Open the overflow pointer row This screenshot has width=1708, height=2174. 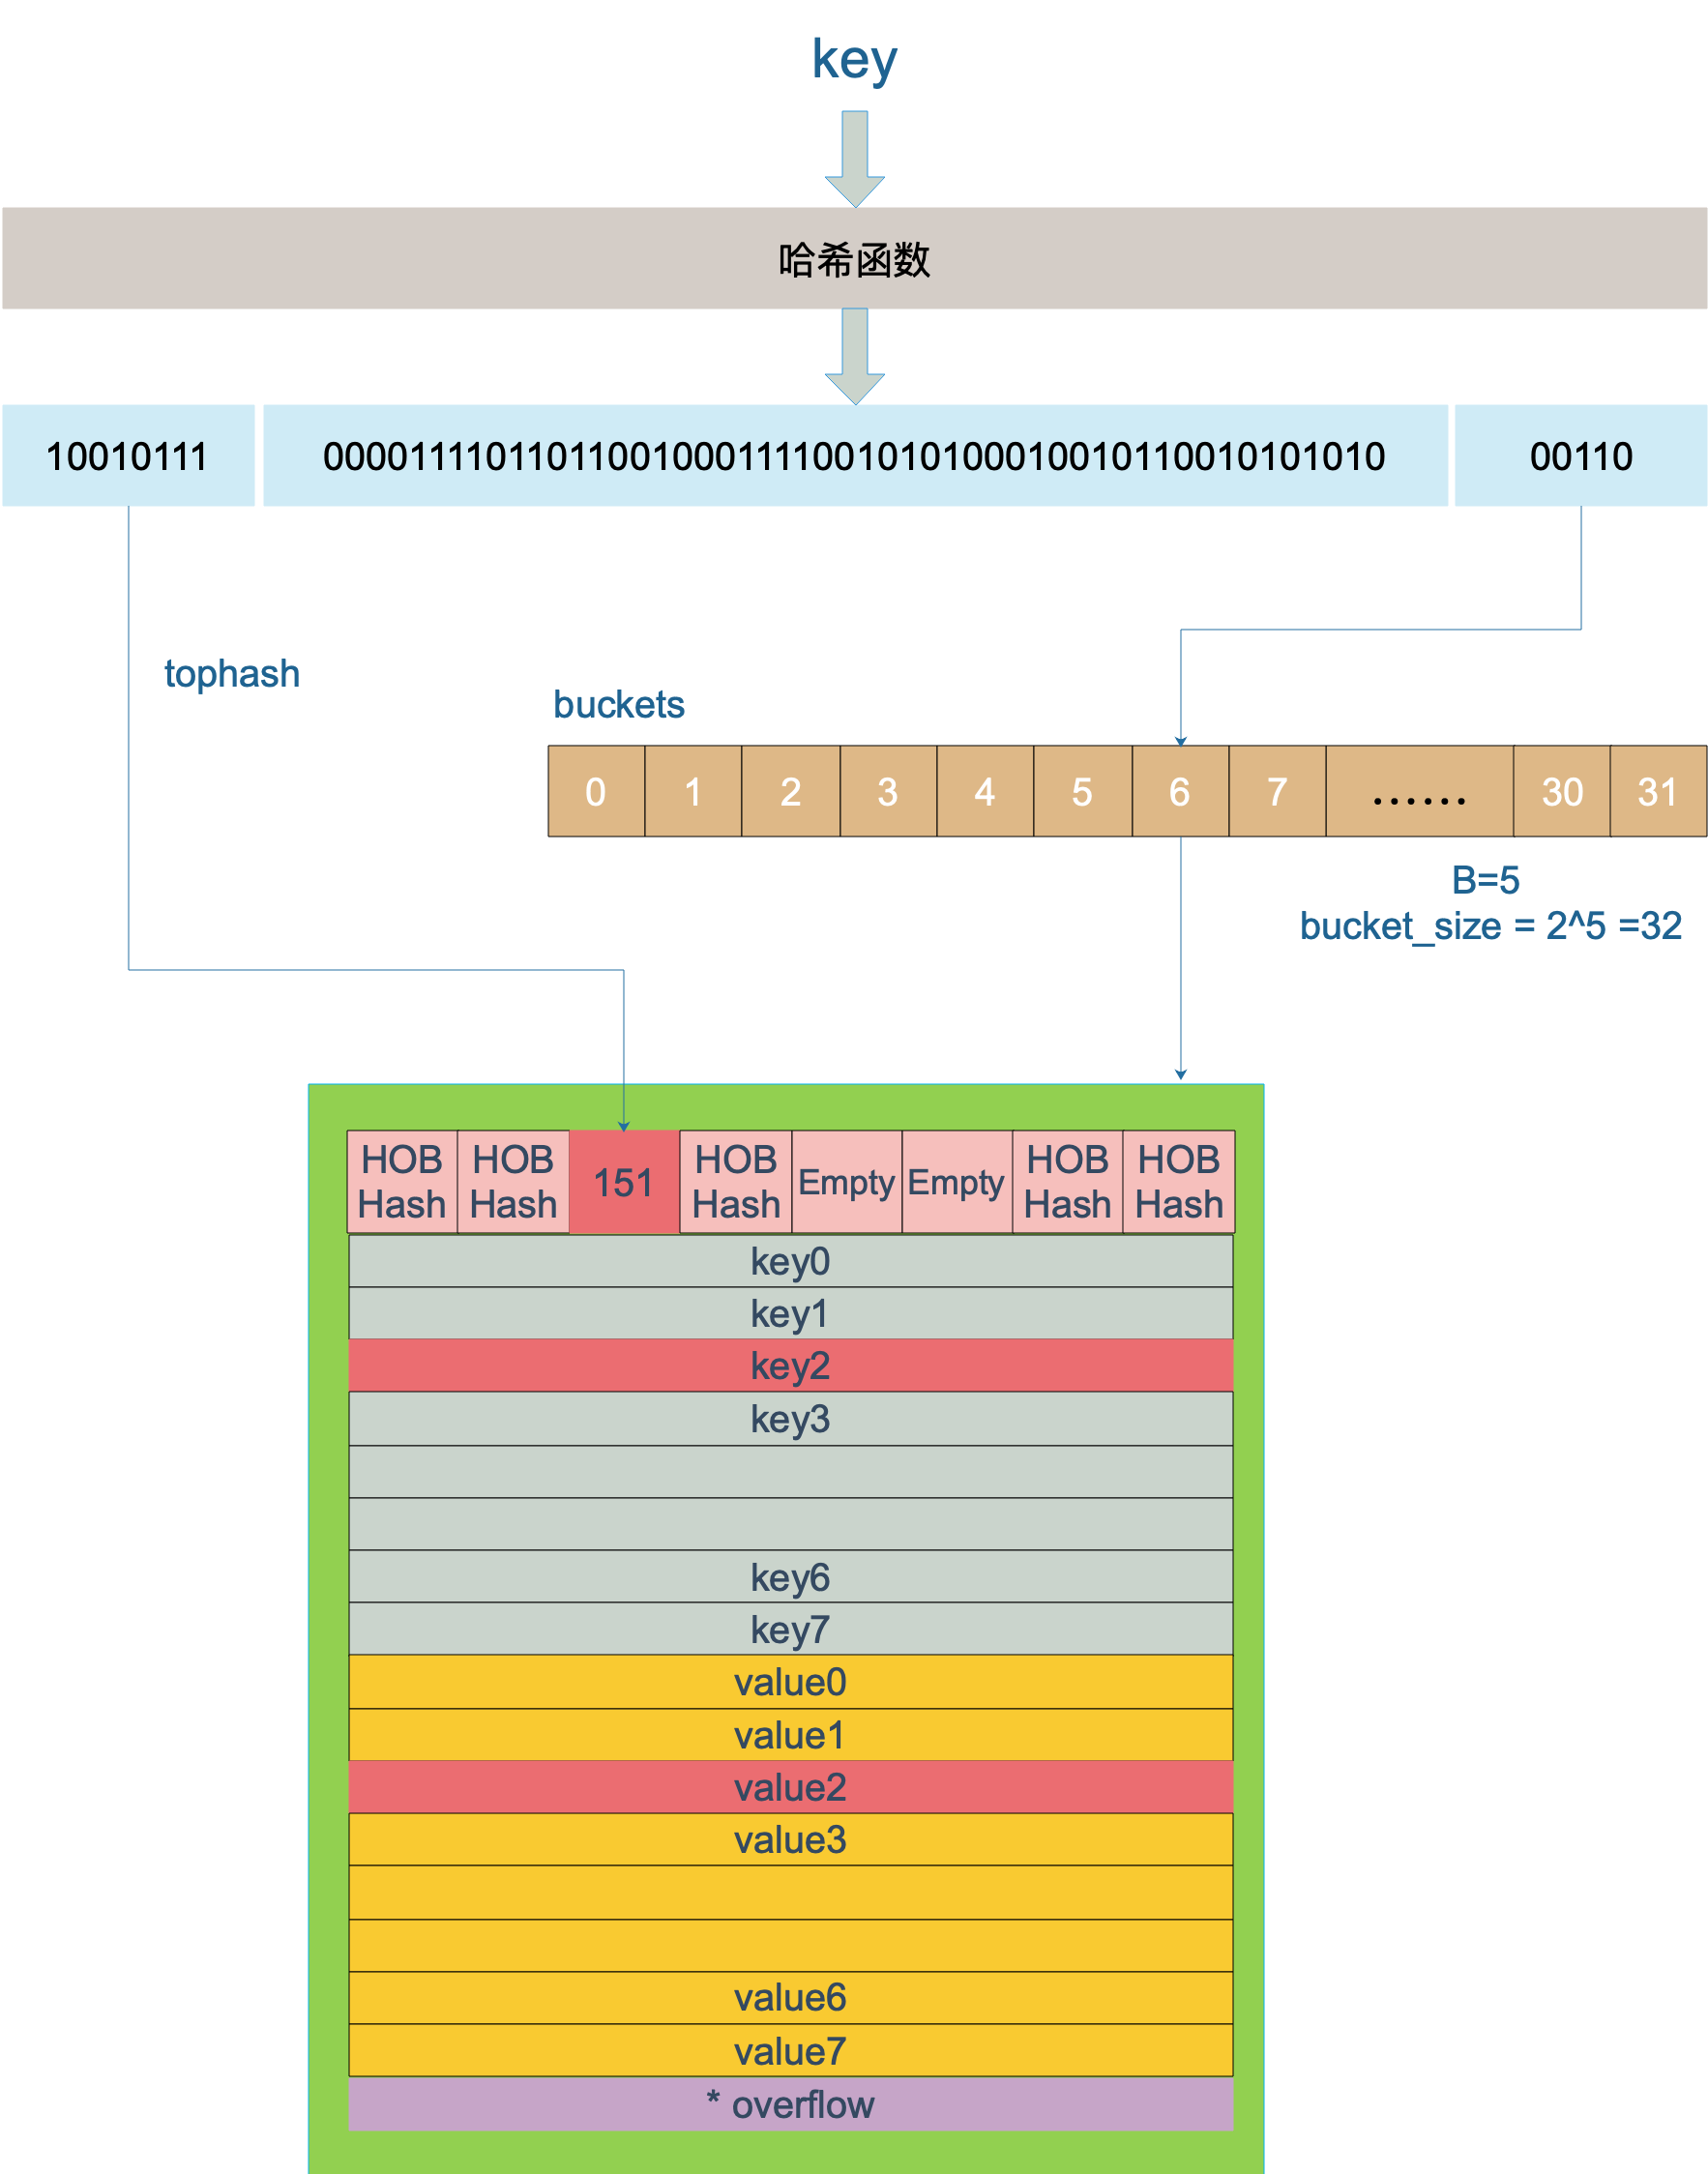[790, 2104]
